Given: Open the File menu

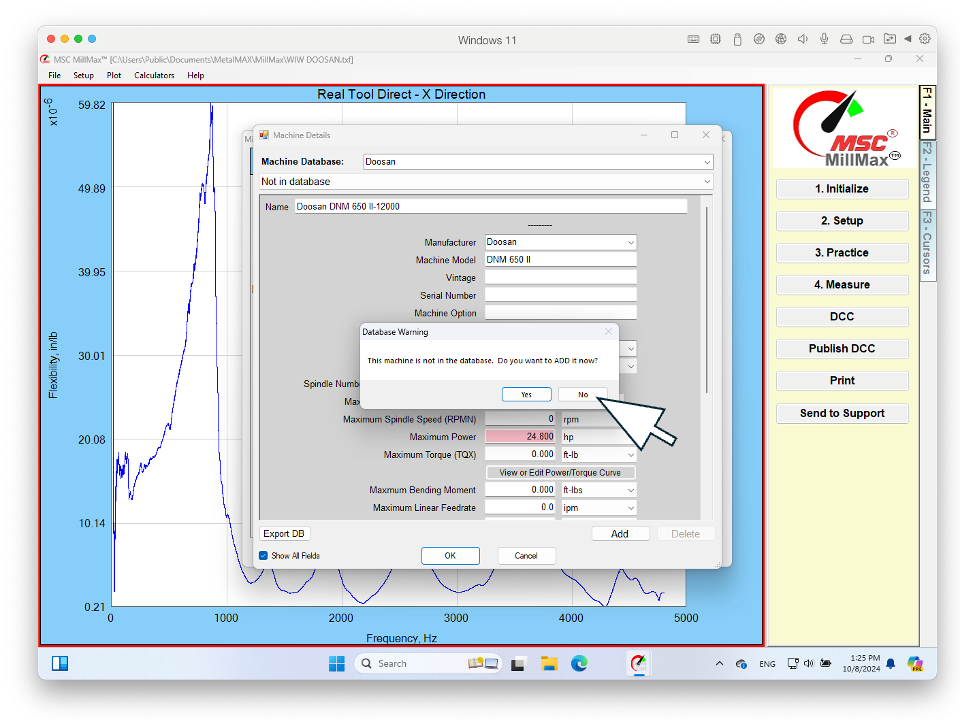Looking at the screenshot, I should point(54,75).
